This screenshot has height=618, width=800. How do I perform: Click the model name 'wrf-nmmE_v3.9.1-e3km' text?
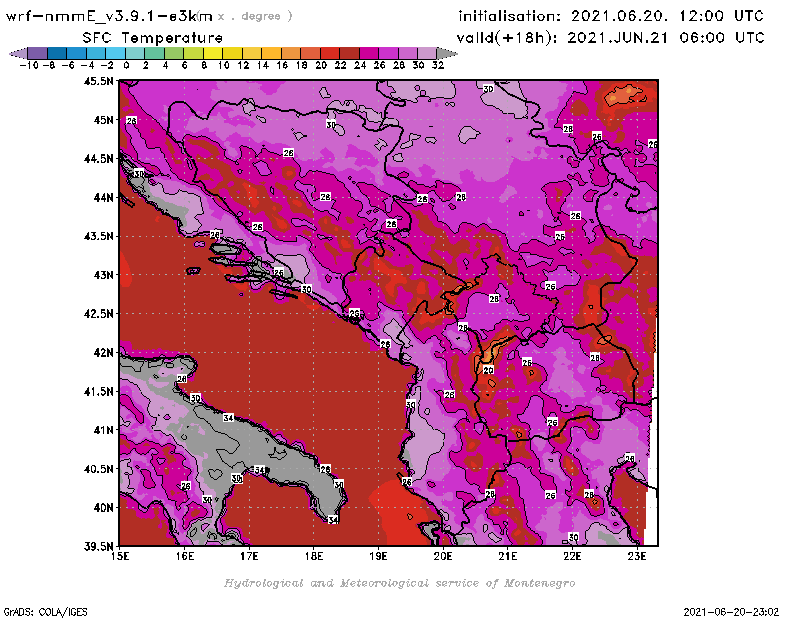[109, 16]
